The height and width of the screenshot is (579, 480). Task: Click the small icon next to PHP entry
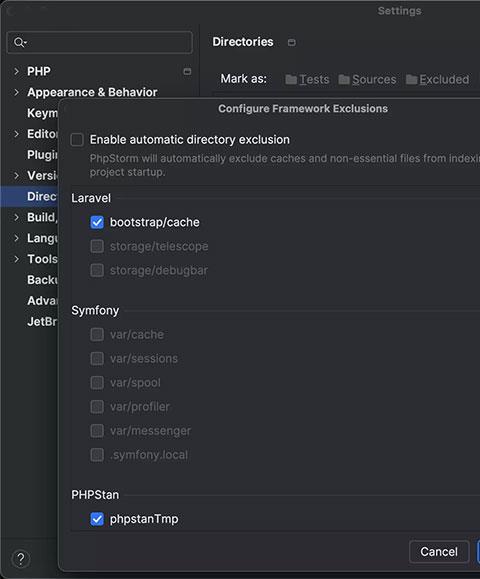pyautogui.click(x=187, y=72)
